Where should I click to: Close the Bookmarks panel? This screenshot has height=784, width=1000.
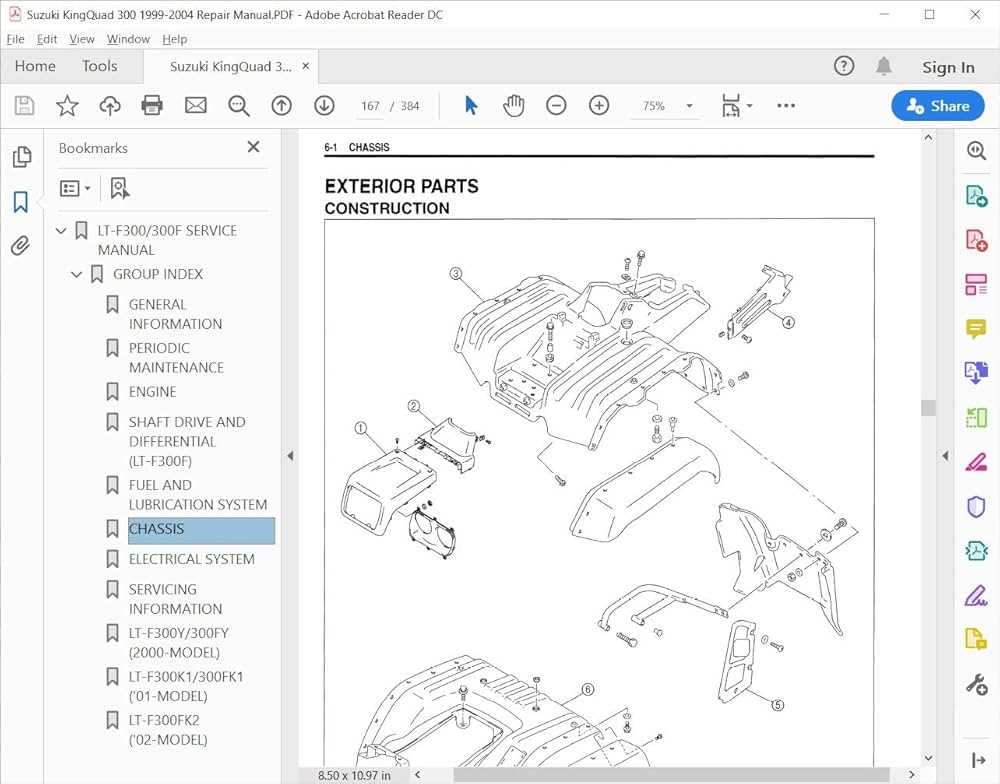pos(253,147)
